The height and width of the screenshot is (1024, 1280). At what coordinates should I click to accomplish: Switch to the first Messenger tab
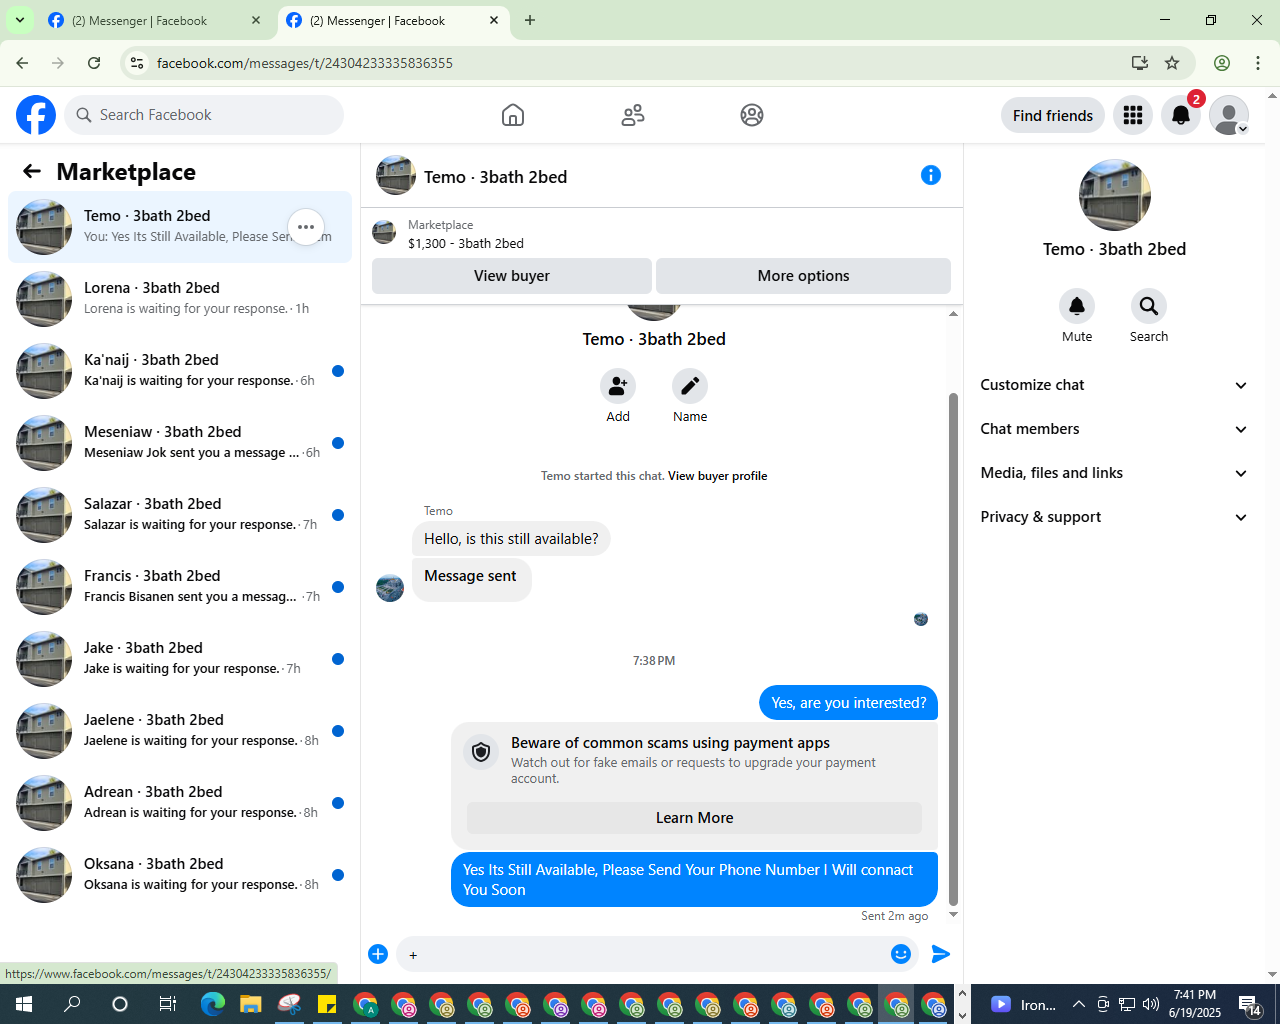point(154,20)
